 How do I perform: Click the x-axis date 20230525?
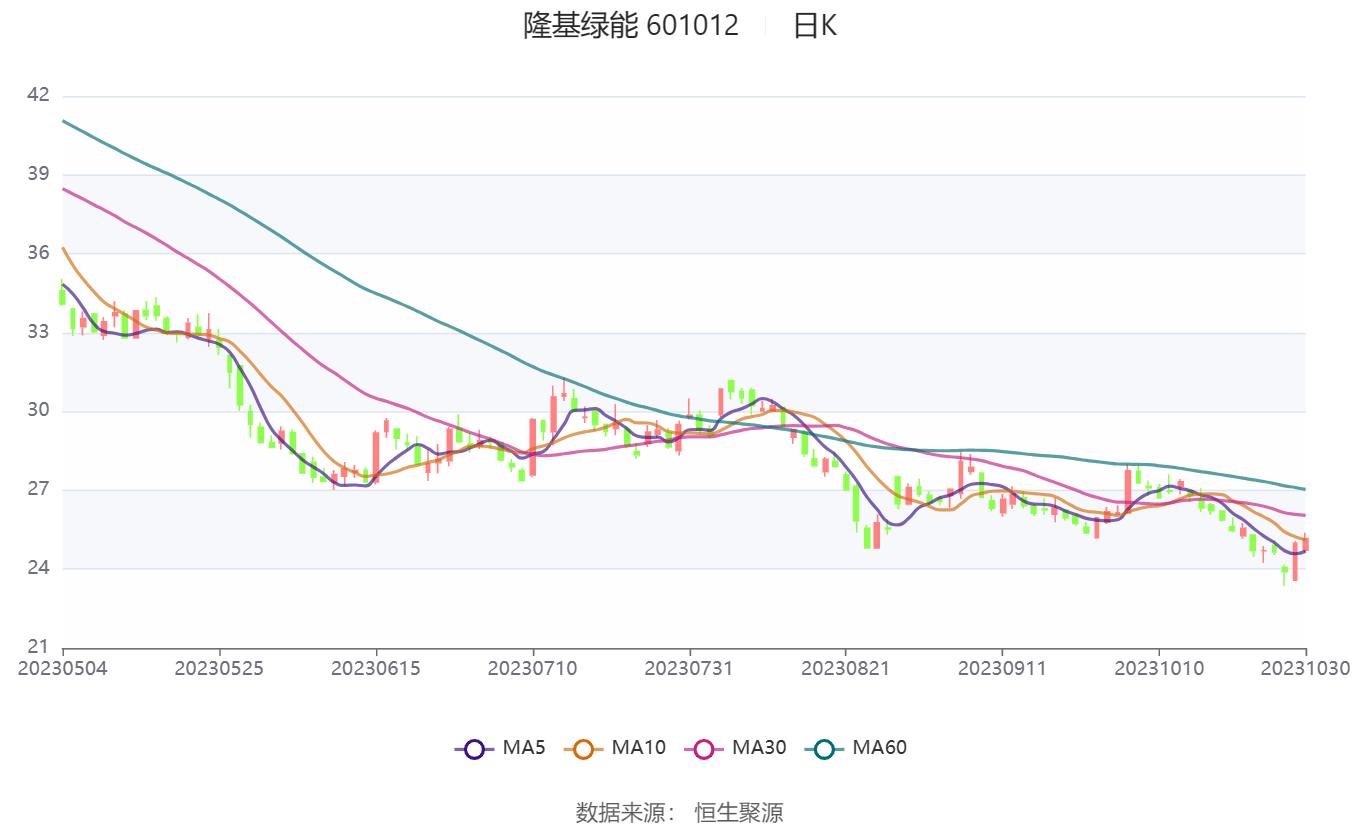point(219,668)
